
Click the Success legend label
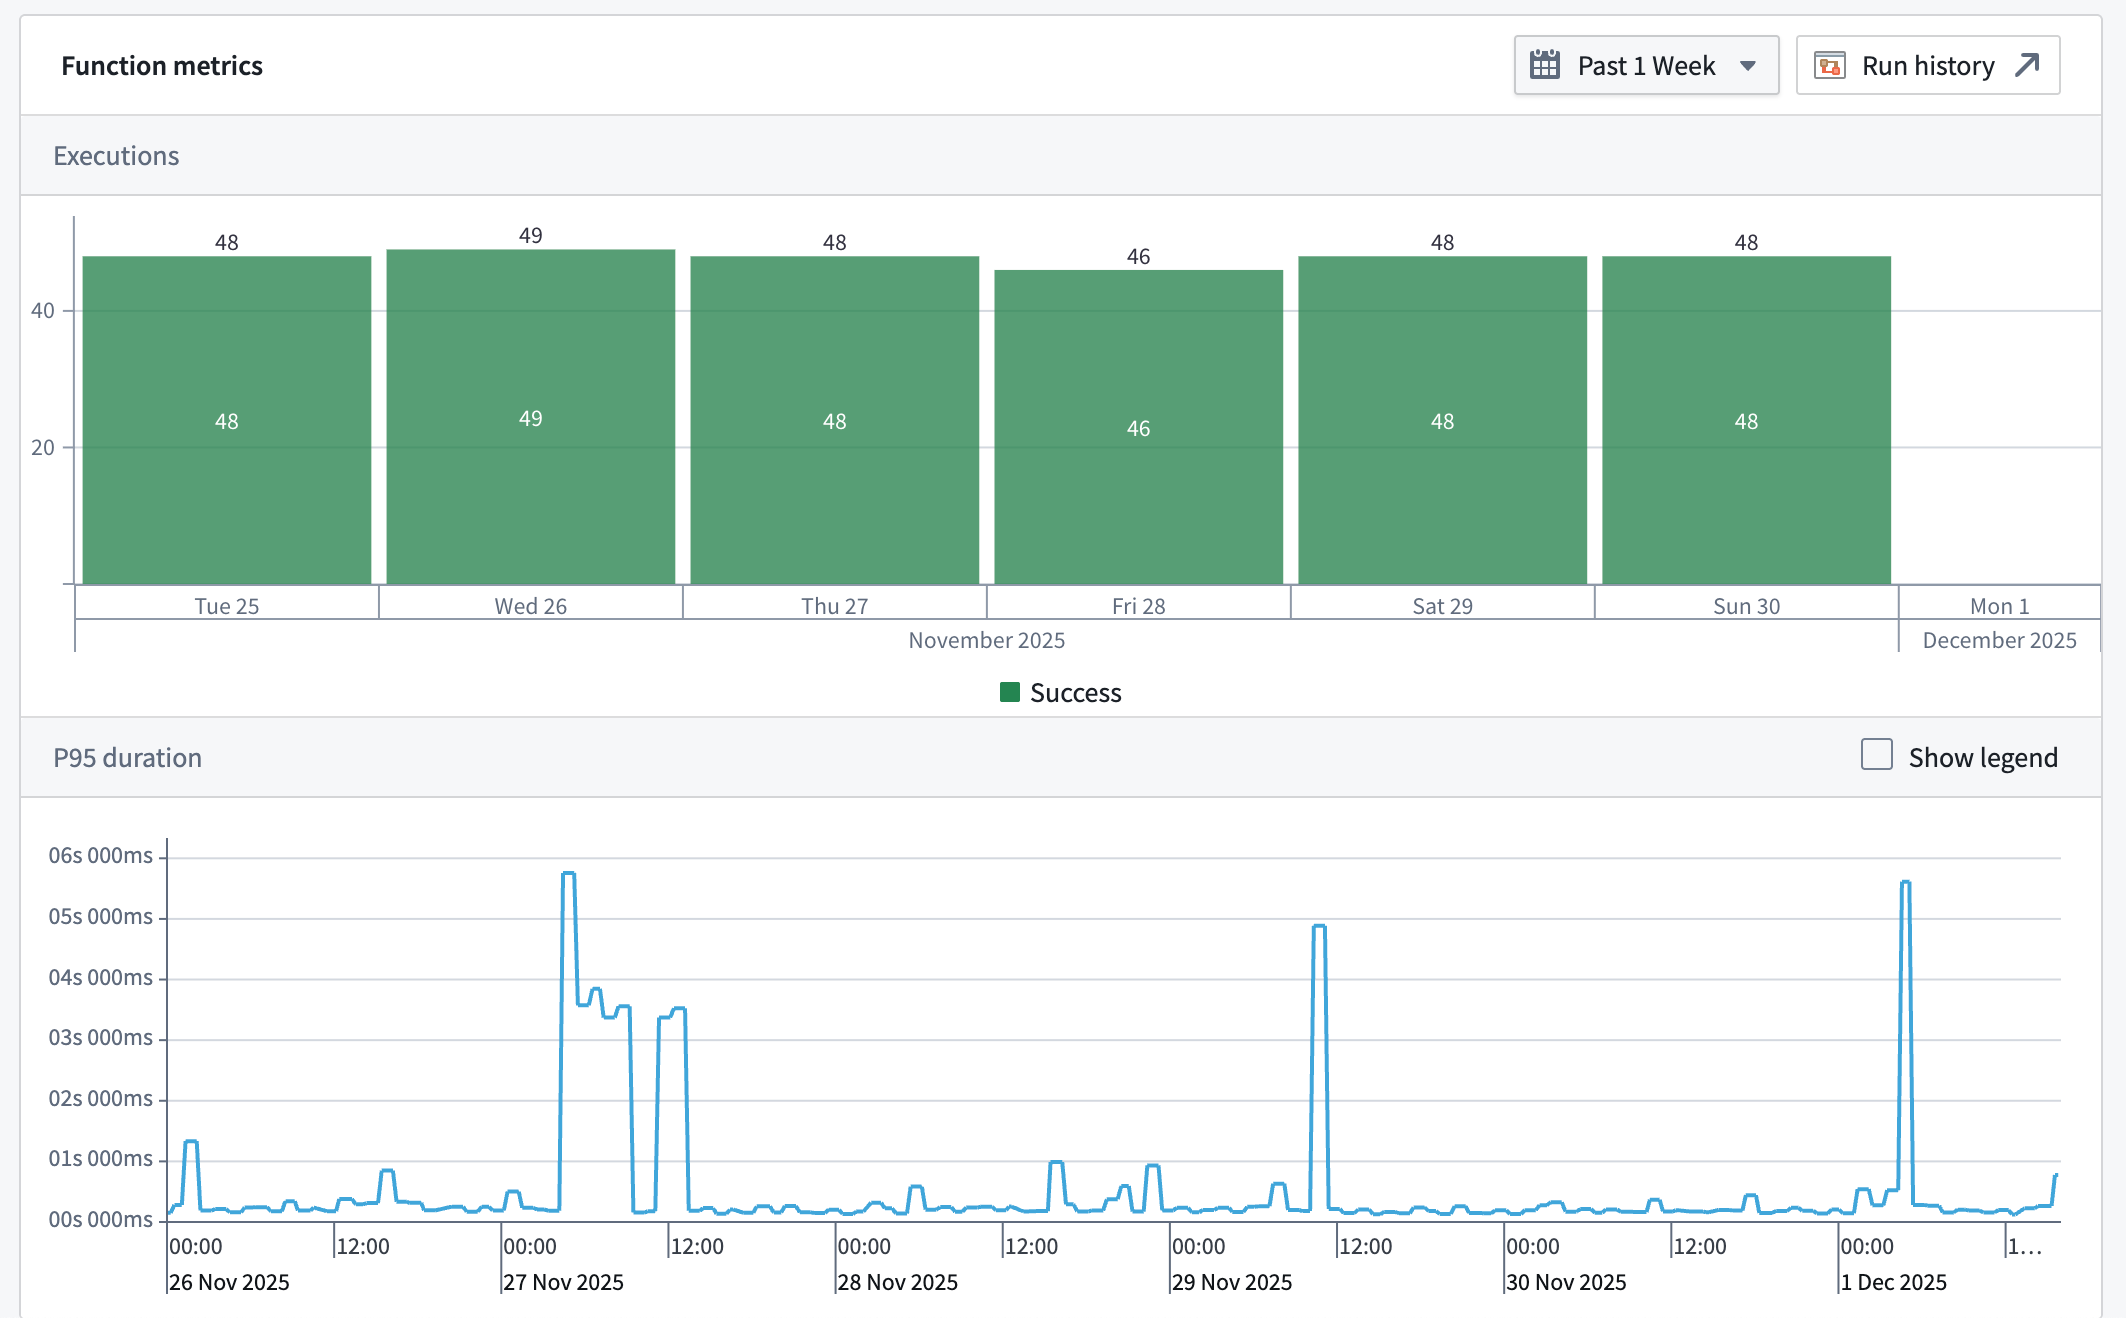[x=1077, y=691]
